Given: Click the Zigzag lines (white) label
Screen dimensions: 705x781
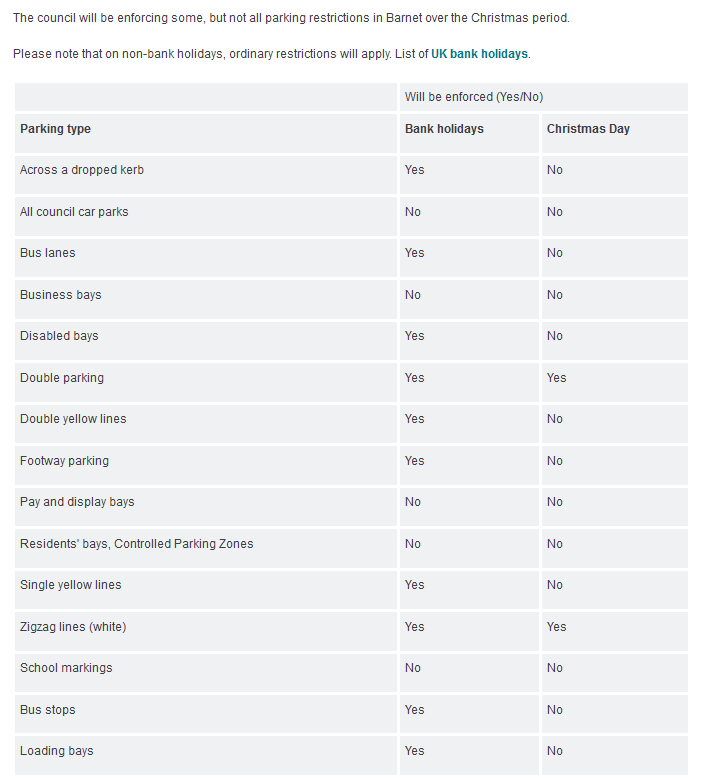Looking at the screenshot, I should click(x=73, y=627).
